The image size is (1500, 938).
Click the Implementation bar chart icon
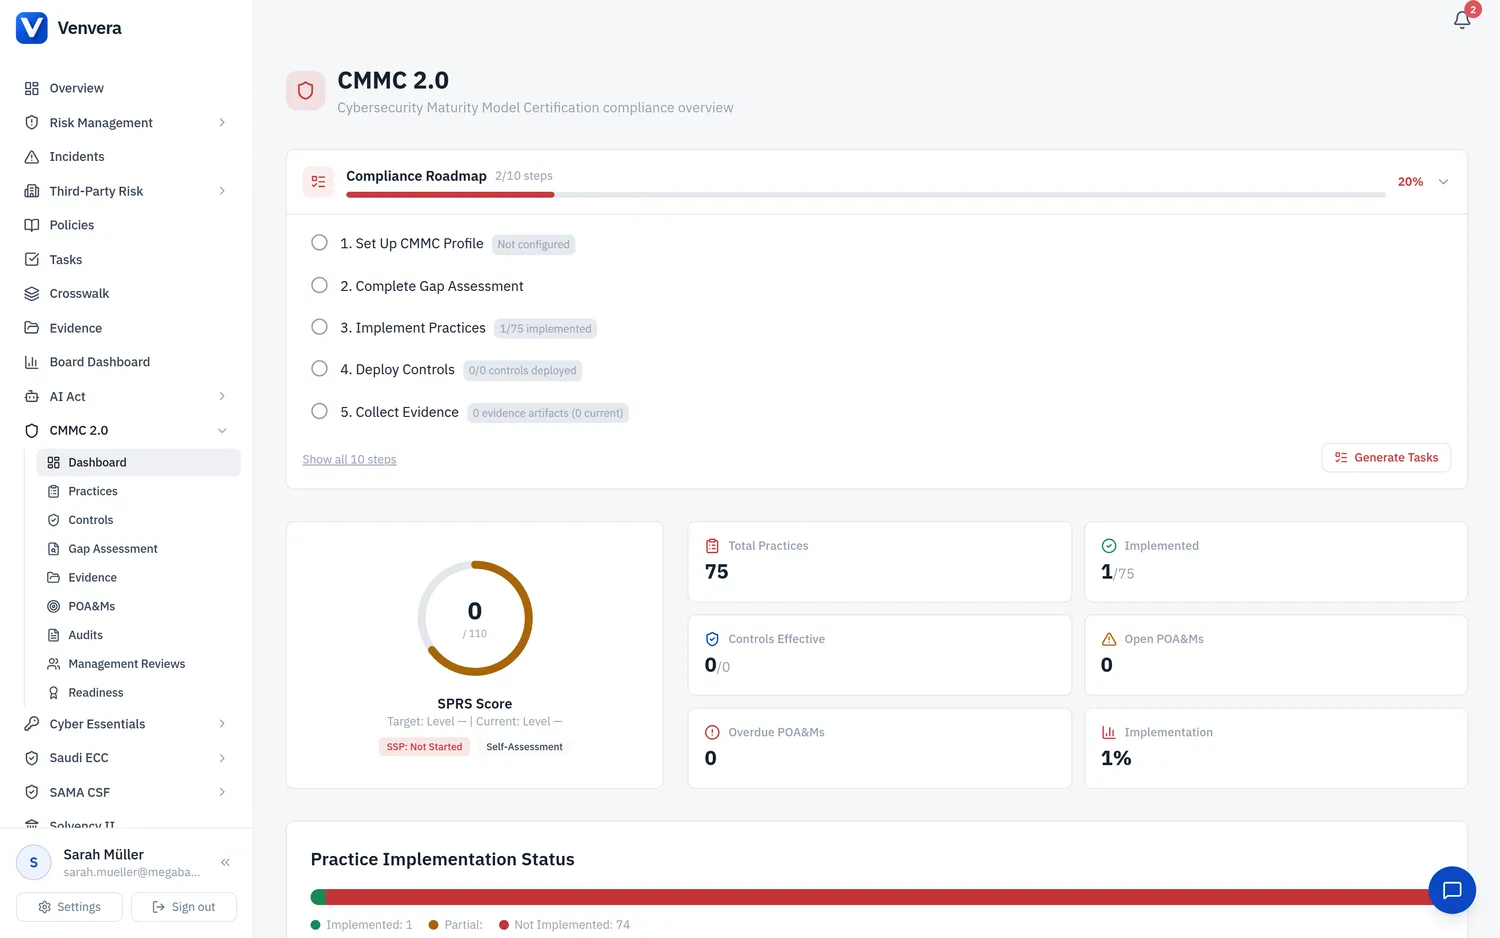1109,732
